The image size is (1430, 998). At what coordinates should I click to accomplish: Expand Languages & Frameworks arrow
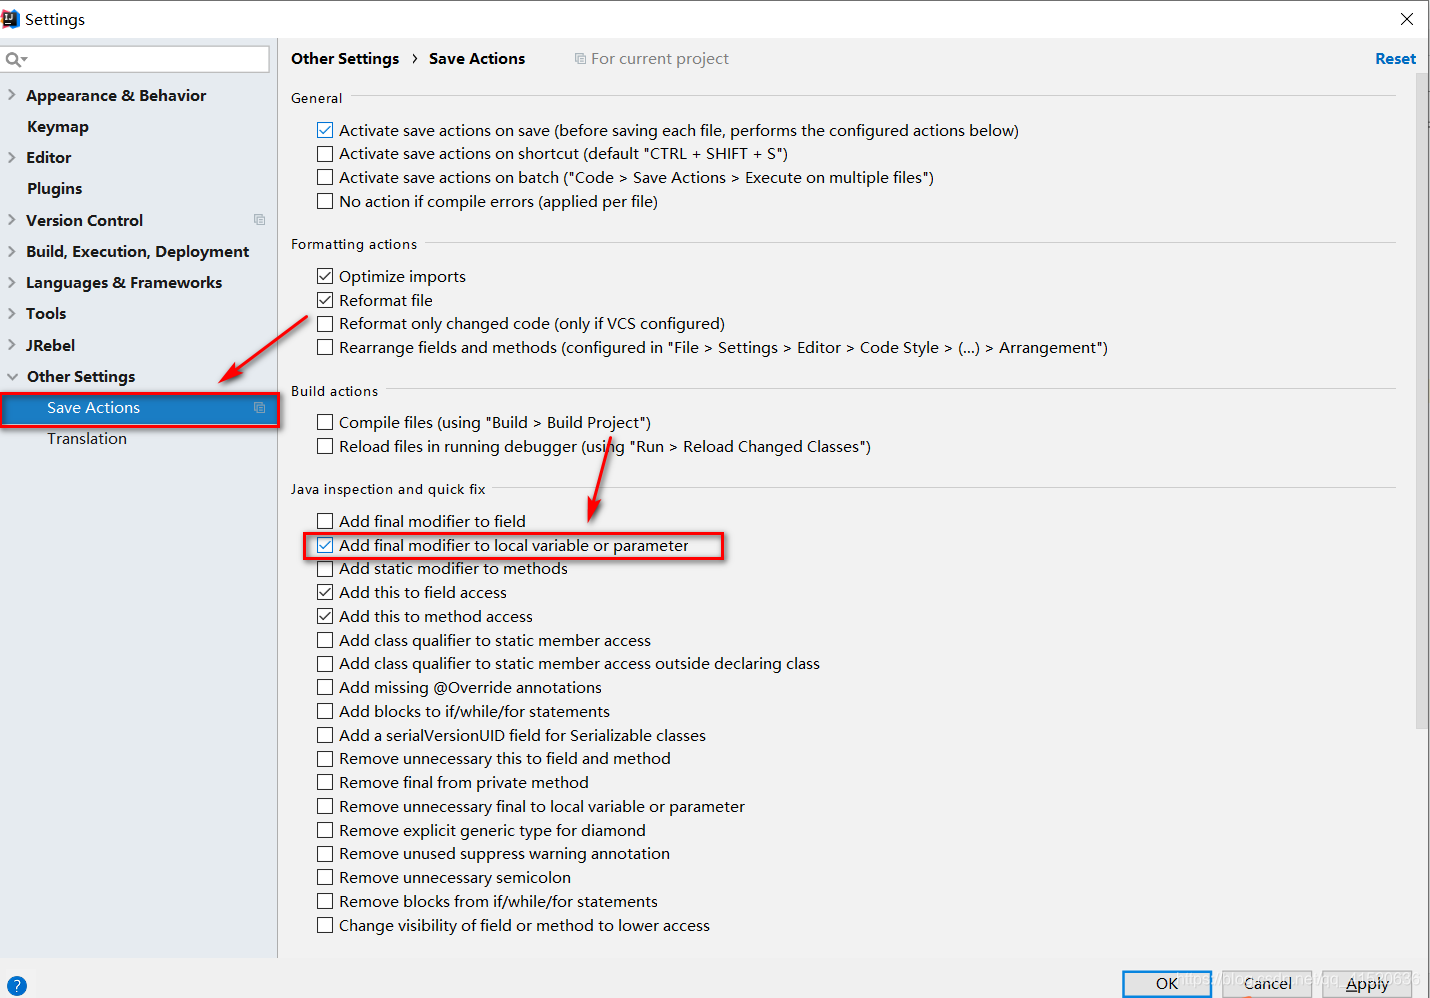pos(12,282)
